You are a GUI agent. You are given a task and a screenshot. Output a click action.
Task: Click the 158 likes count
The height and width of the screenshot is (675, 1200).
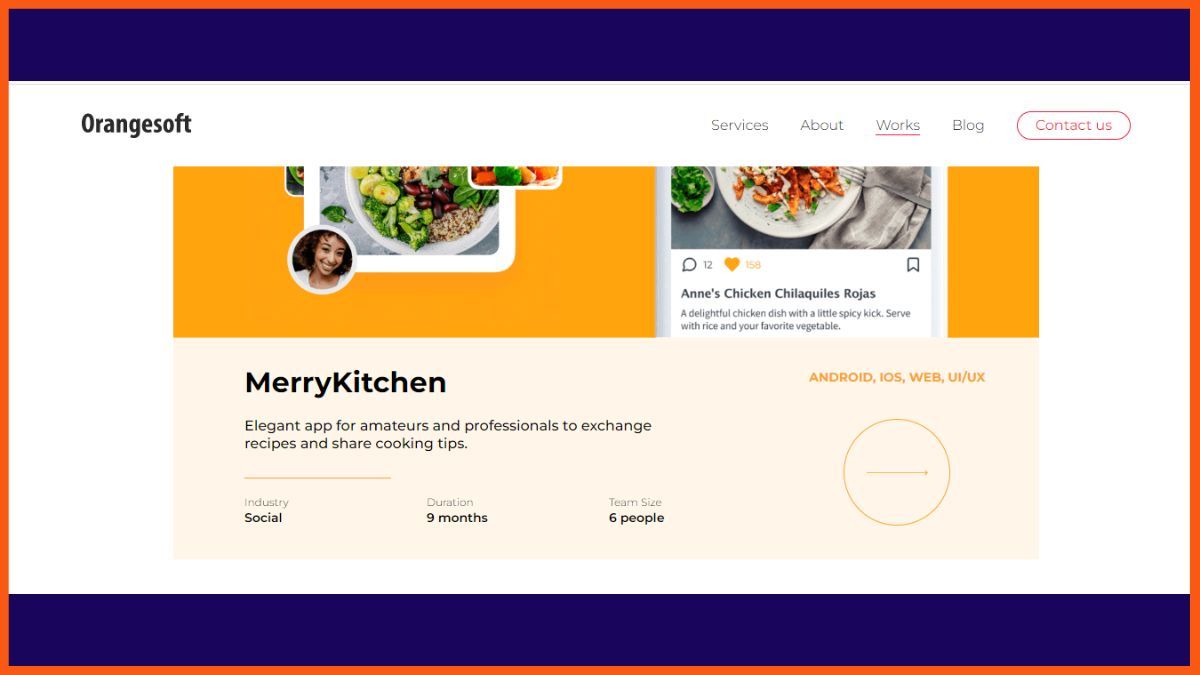click(753, 265)
